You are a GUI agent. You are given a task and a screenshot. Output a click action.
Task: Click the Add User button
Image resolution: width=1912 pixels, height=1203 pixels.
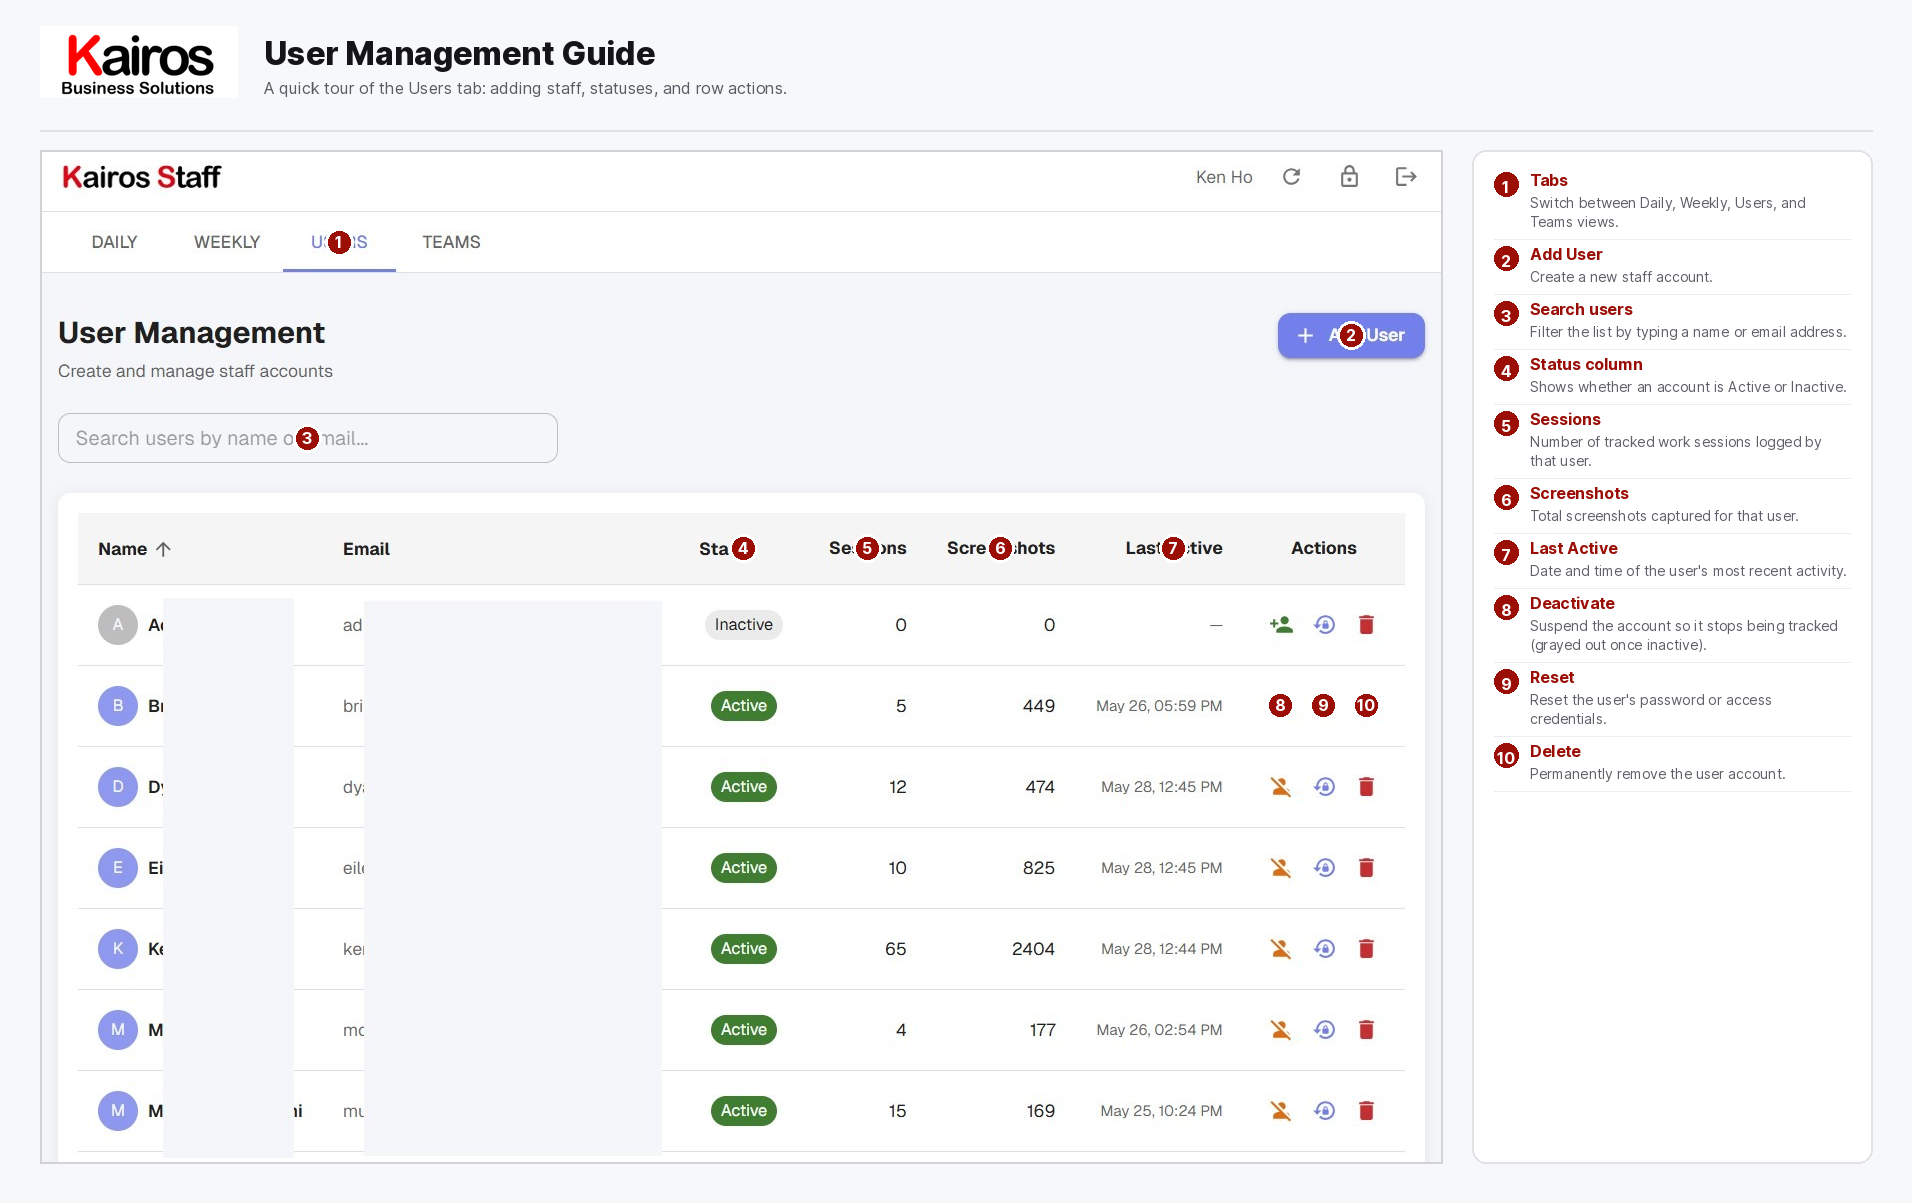1351,336
